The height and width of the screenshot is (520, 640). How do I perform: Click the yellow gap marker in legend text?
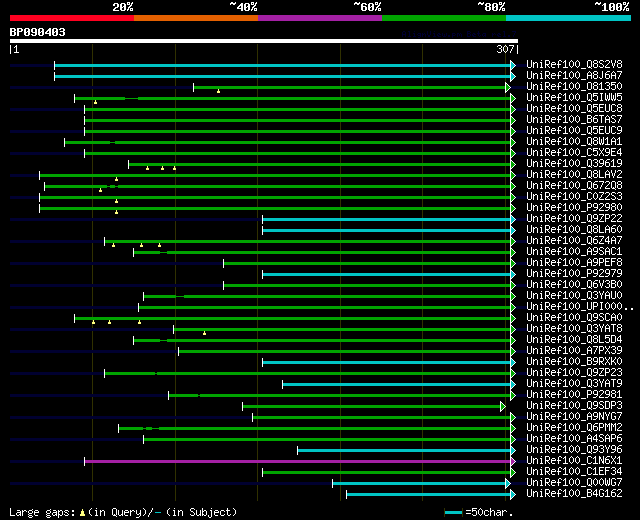coord(82,513)
